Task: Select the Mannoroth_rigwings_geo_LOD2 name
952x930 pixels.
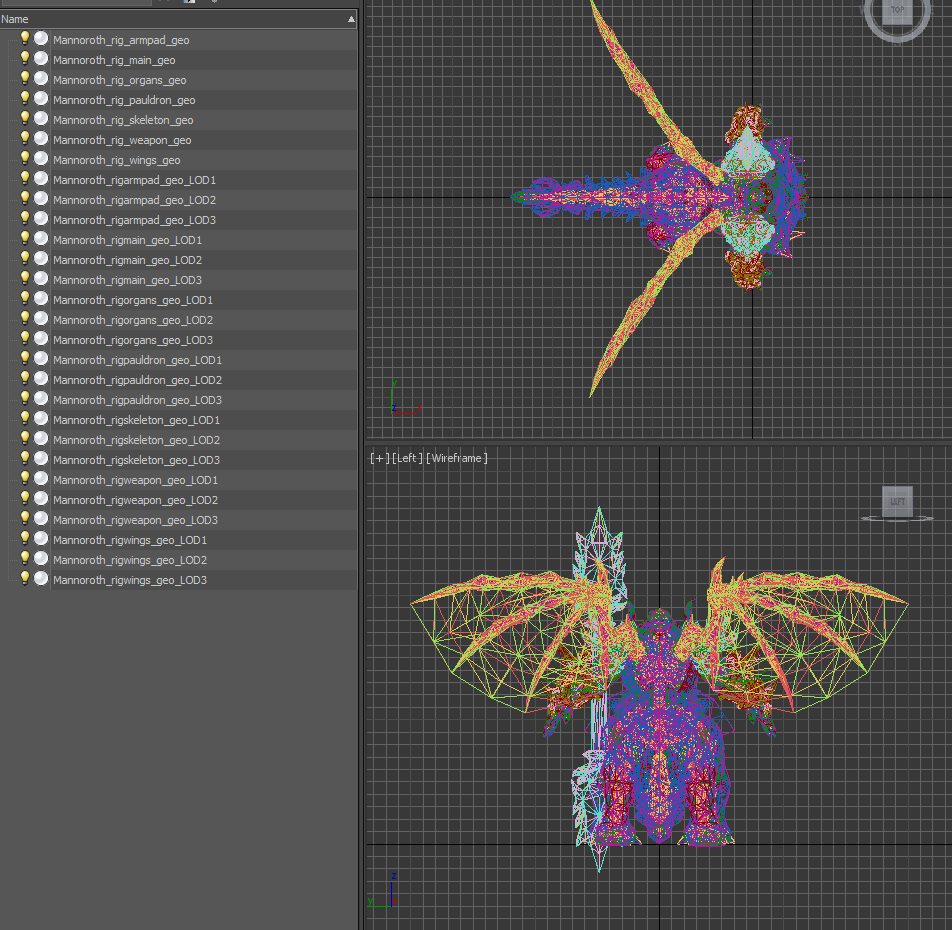Action: pos(130,561)
